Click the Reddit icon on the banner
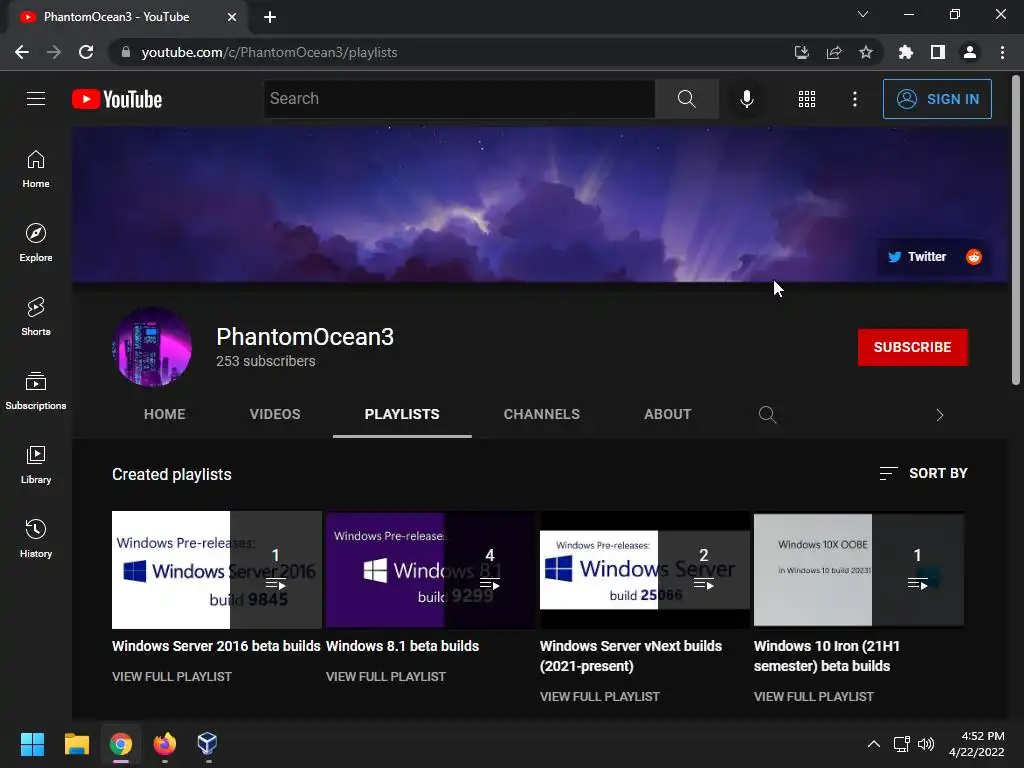This screenshot has width=1024, height=768. pos(974,257)
